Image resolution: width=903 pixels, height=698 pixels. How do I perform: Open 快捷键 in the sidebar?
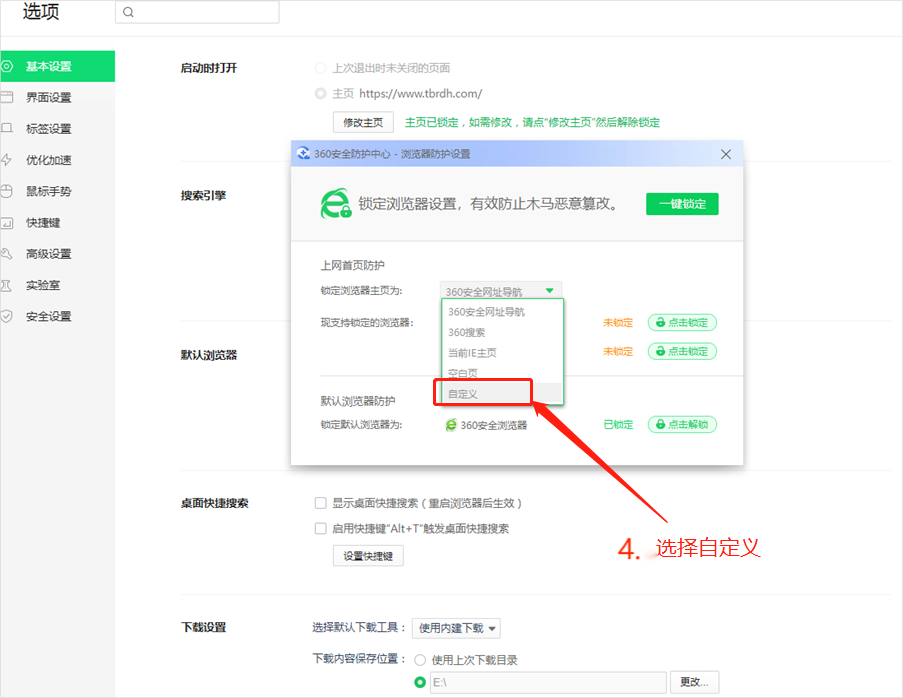click(x=57, y=222)
